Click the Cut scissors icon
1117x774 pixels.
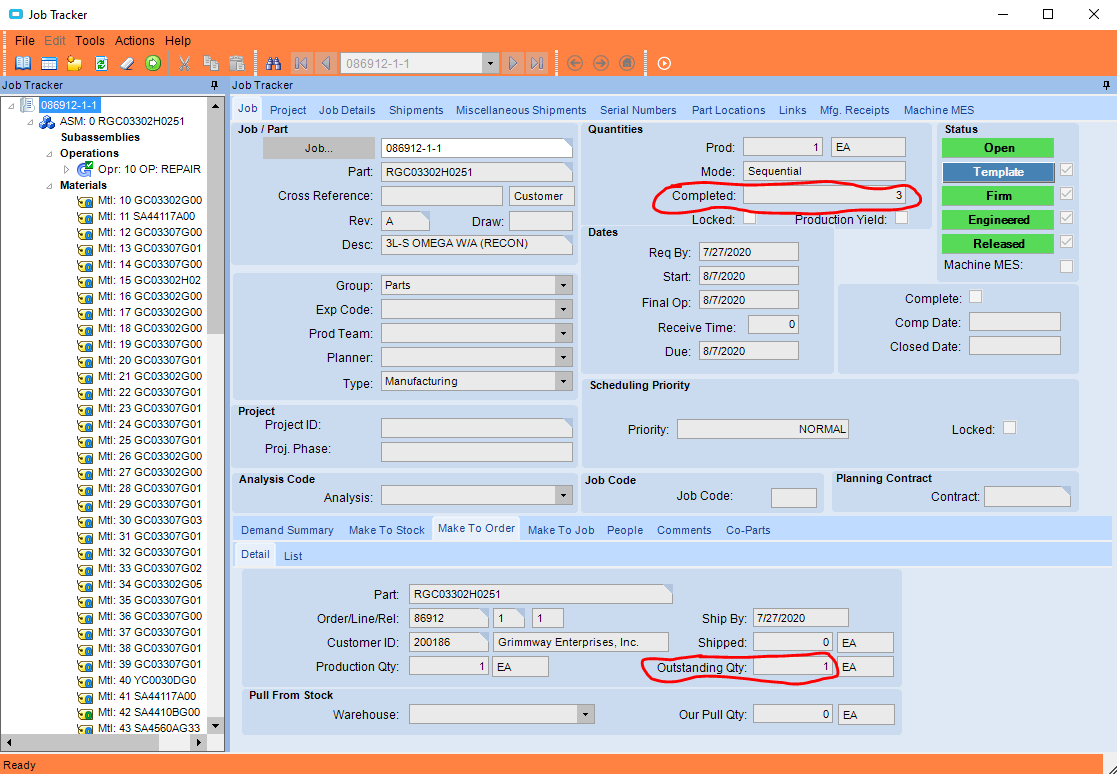tap(185, 63)
